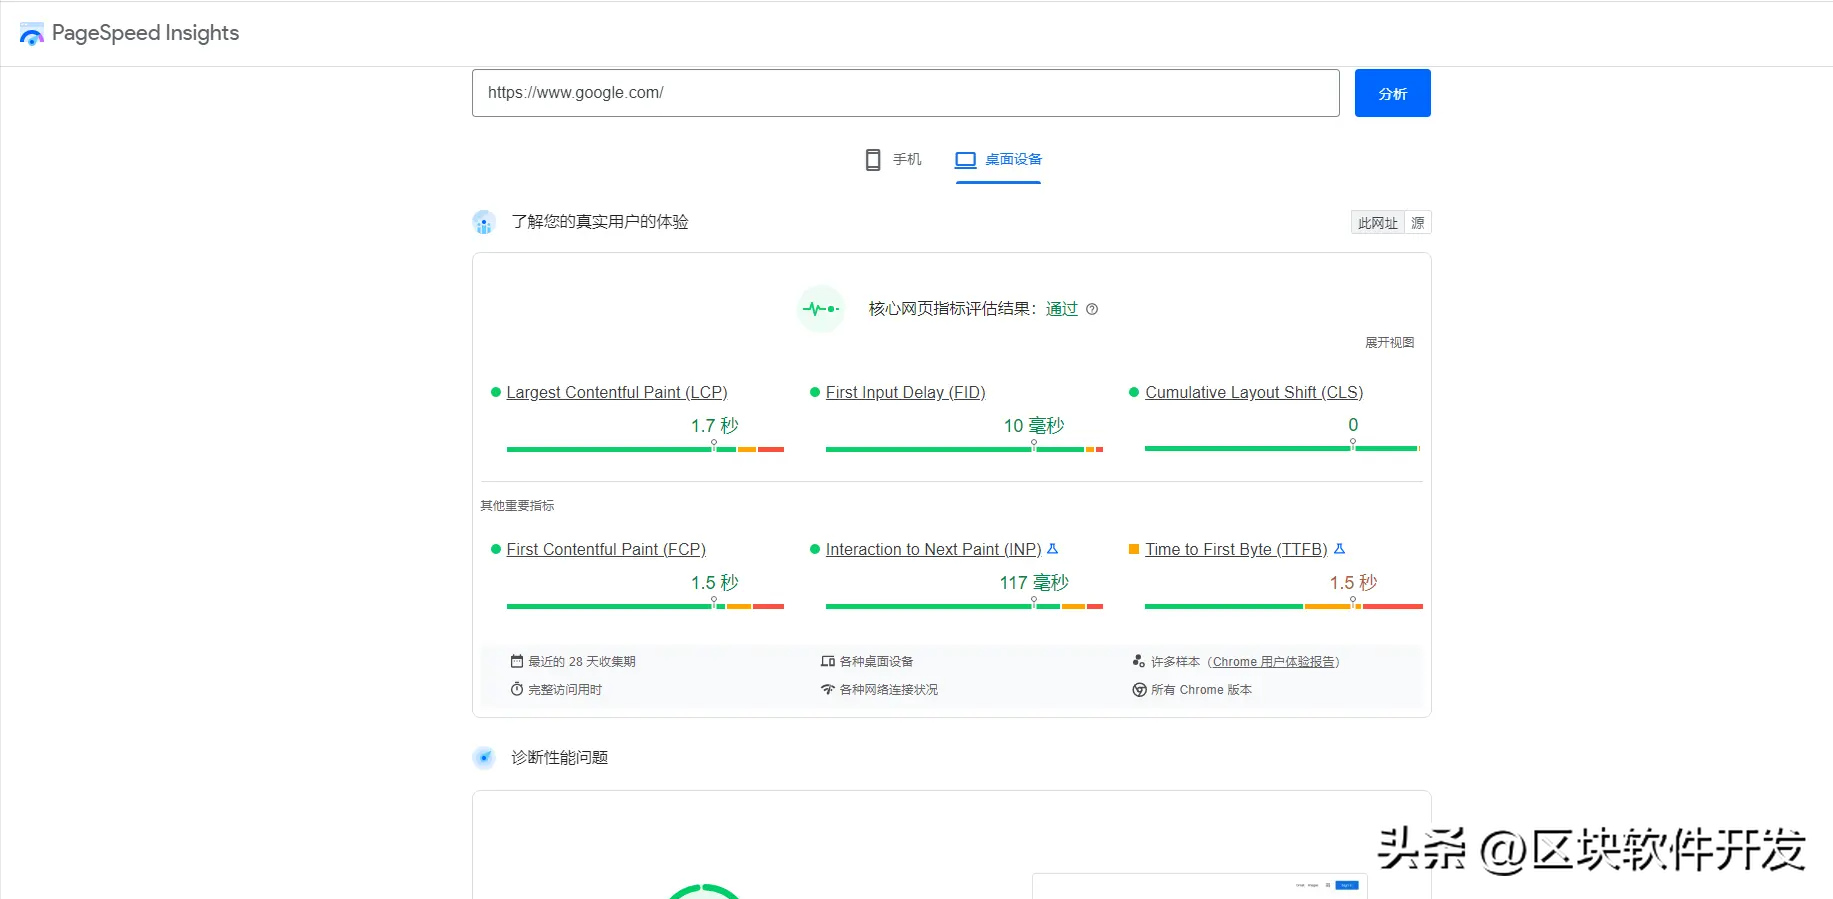Click the 了解您的真实用户的体验 heading
The width and height of the screenshot is (1833, 899).
(x=600, y=222)
